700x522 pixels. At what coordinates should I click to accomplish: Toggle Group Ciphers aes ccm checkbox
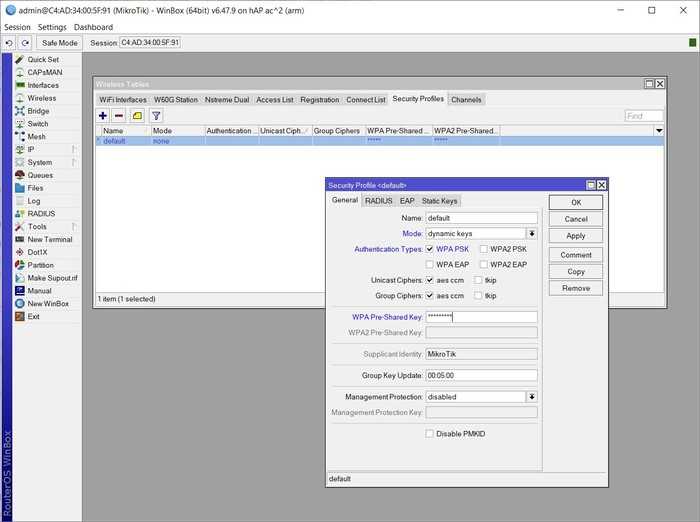429,296
